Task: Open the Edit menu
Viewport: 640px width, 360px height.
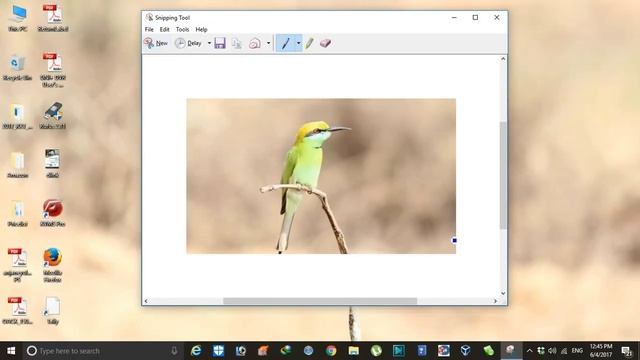Action: (x=164, y=29)
